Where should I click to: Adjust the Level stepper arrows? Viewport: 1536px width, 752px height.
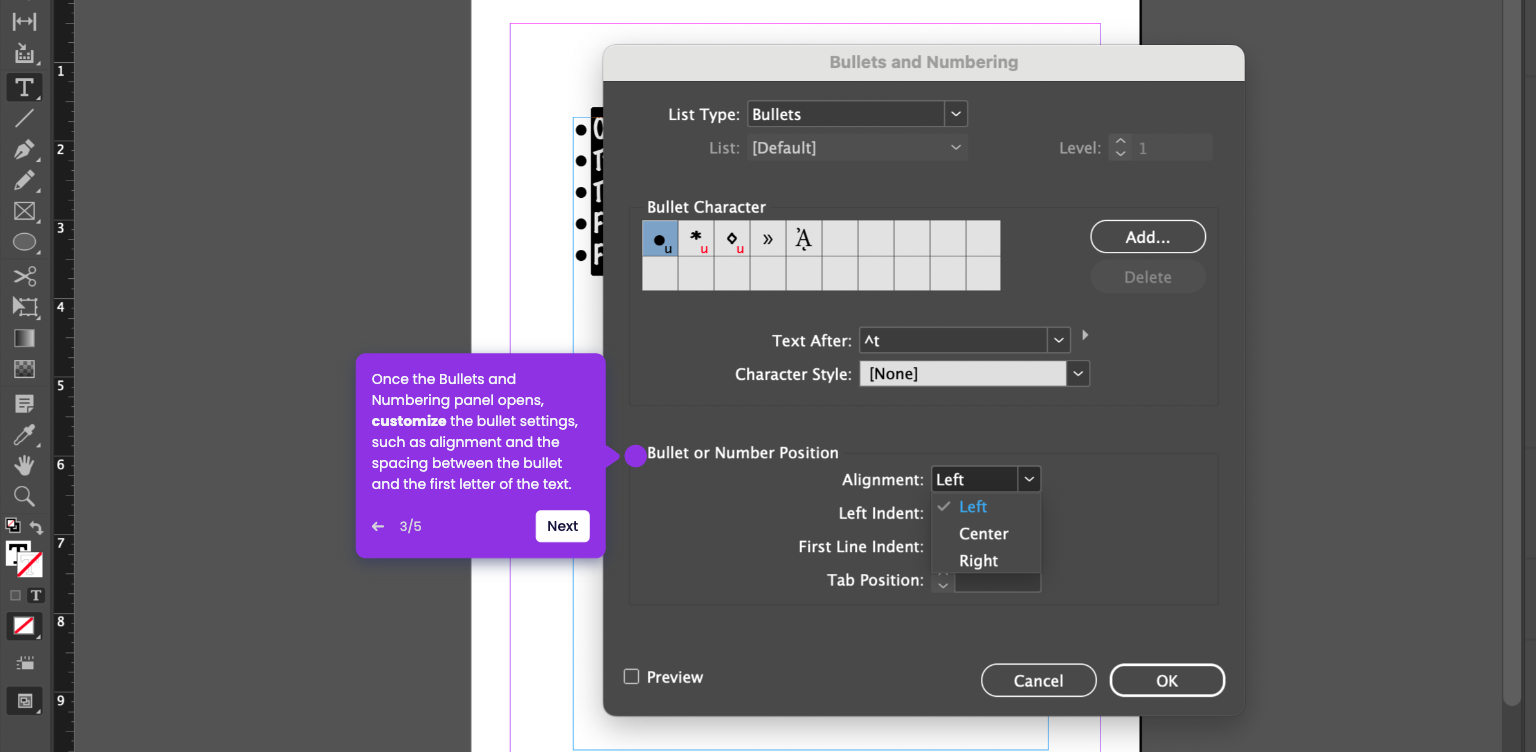pyautogui.click(x=1121, y=148)
